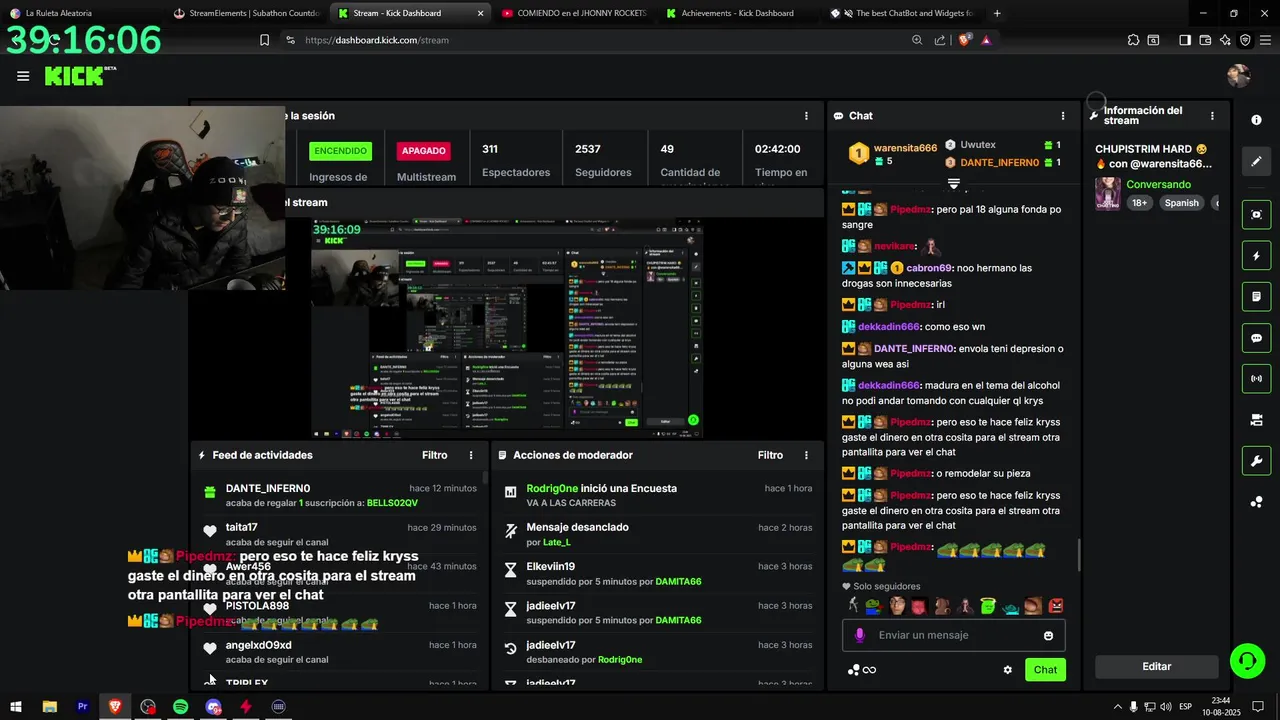
Task: Open the broadcast signal icon in right sidebar
Action: pyautogui.click(x=1256, y=379)
